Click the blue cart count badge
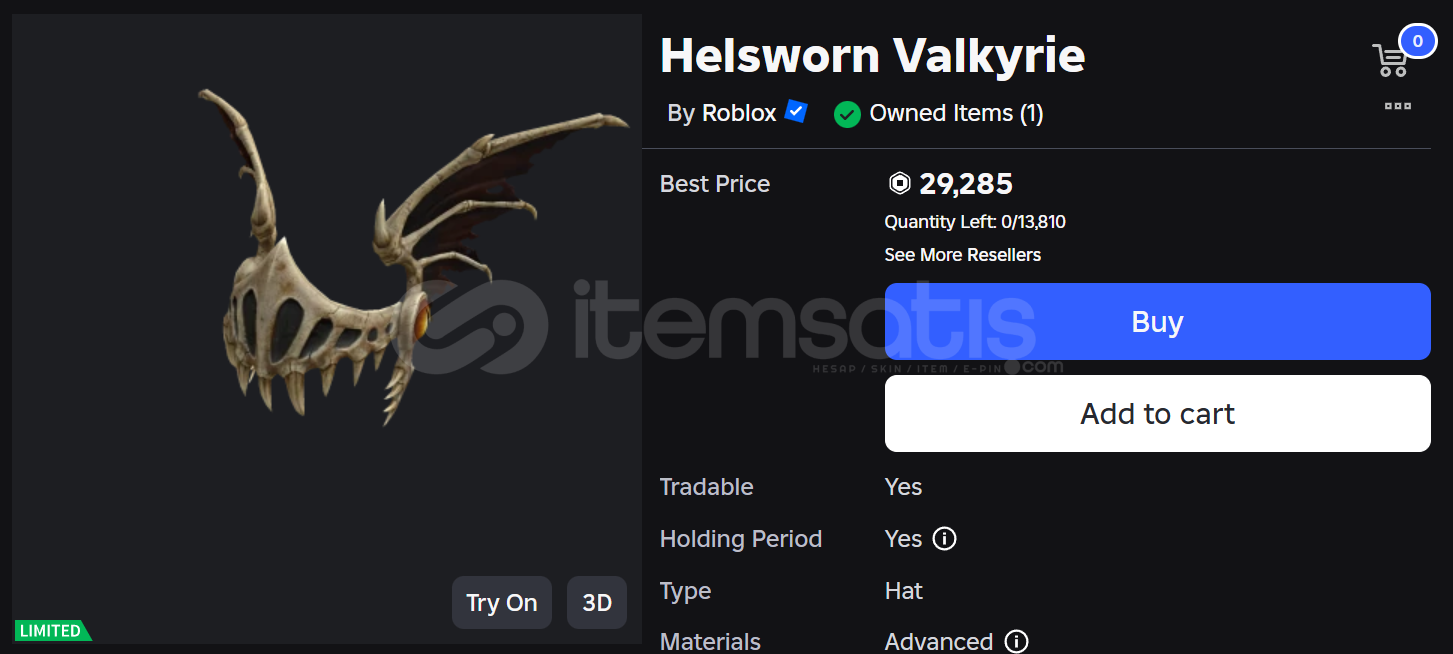 1417,41
